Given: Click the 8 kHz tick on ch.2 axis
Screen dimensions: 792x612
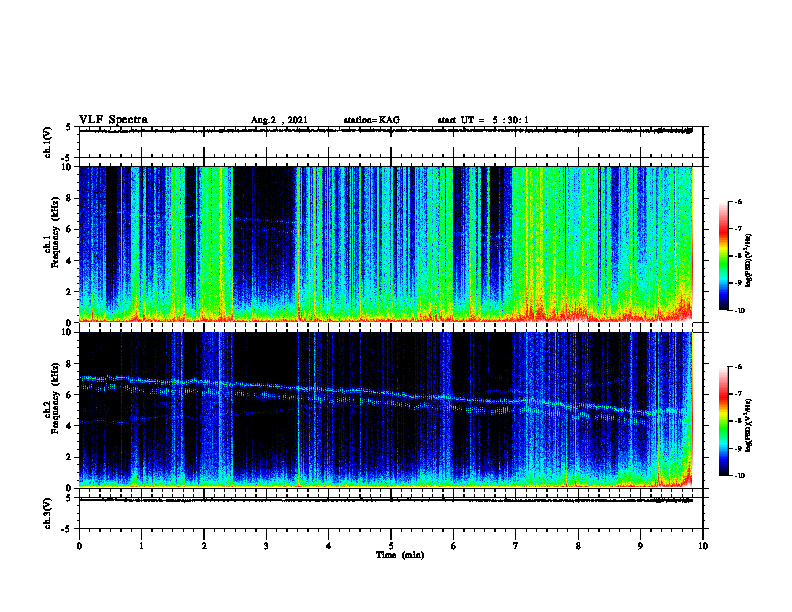Looking at the screenshot, I should pos(70,364).
